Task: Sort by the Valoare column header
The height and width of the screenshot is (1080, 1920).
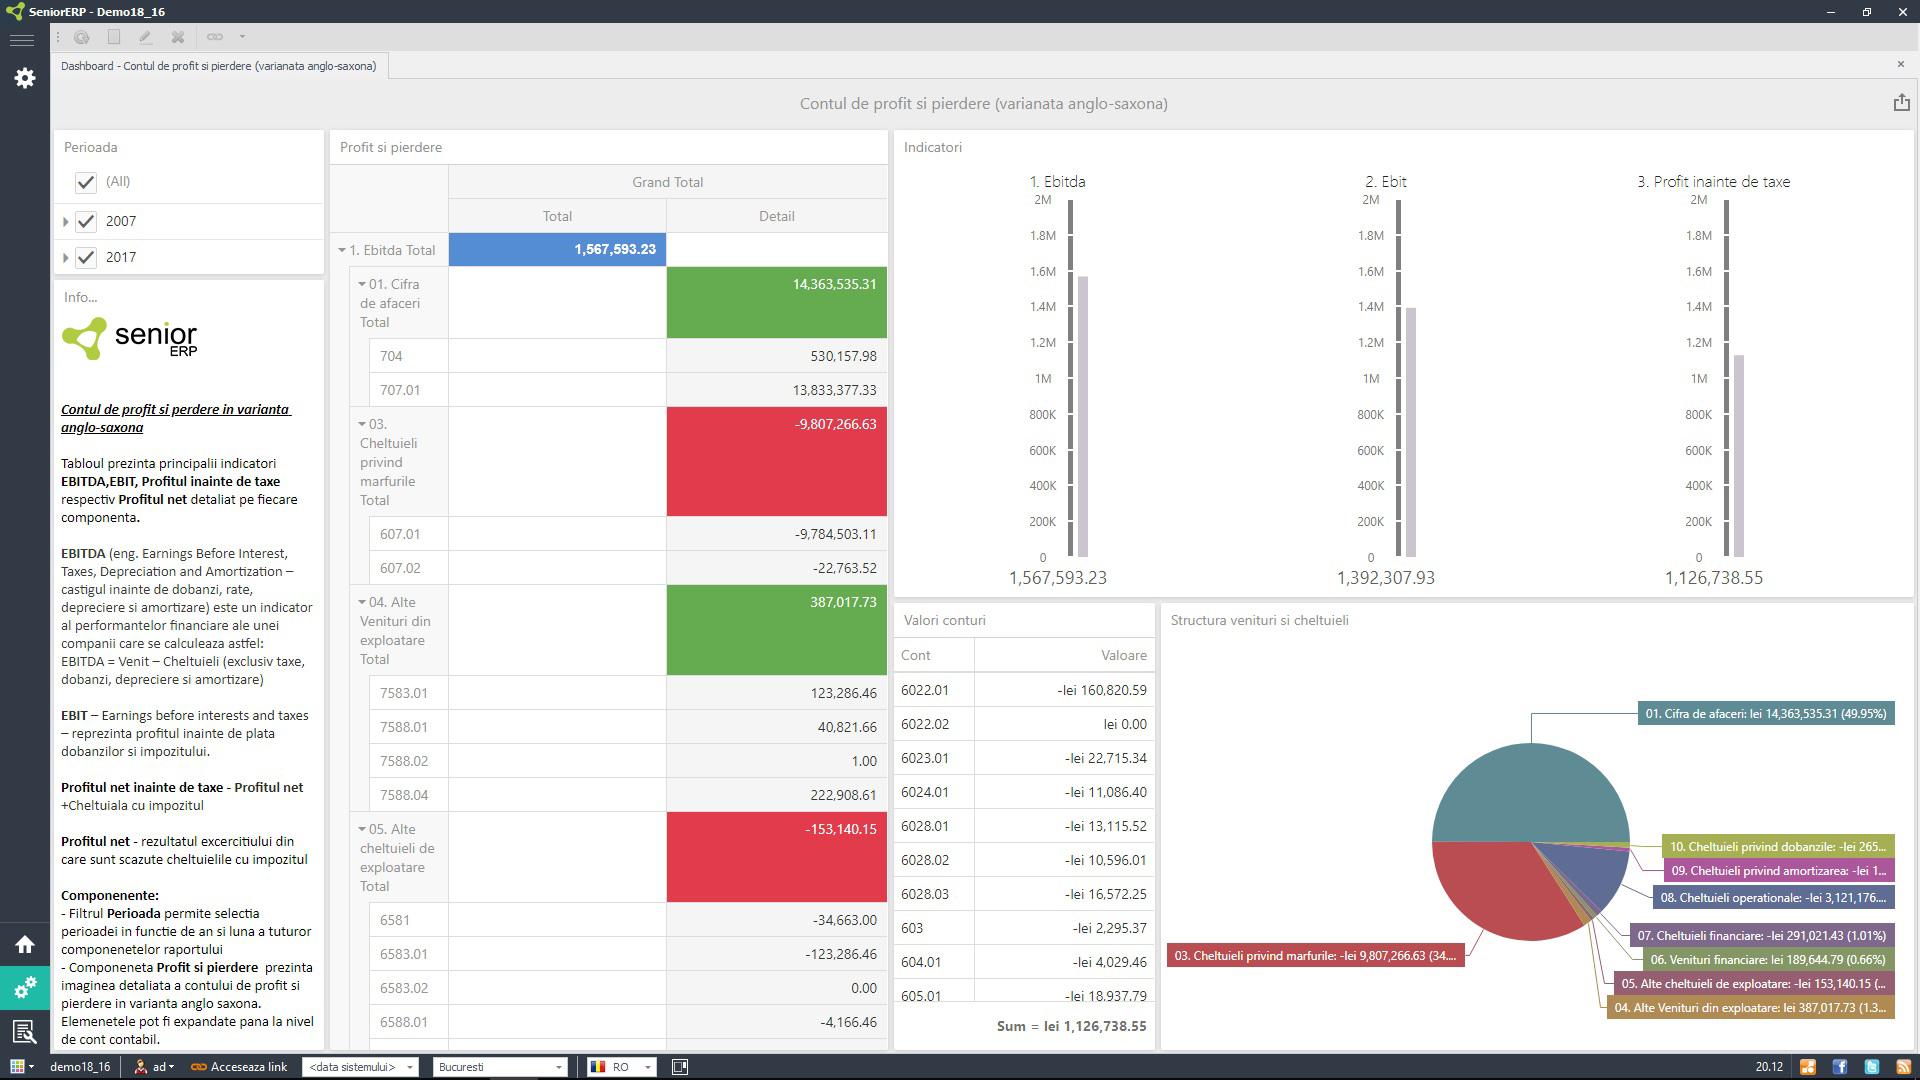Action: pyautogui.click(x=1064, y=655)
